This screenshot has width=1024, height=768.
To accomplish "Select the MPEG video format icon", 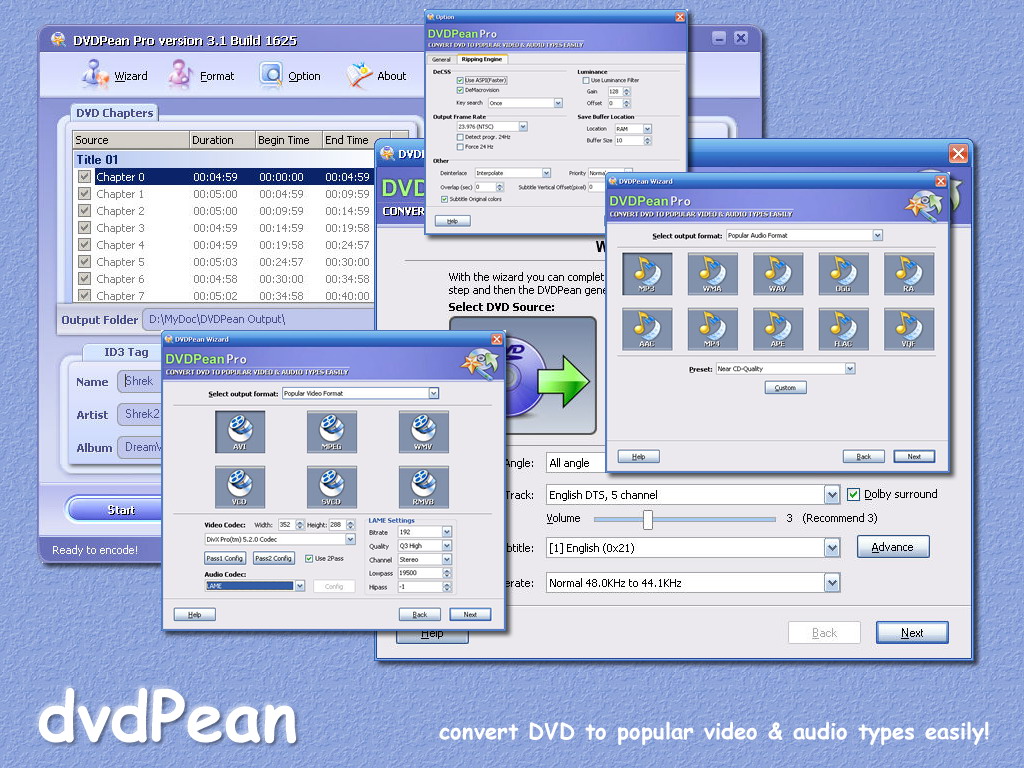I will (332, 432).
